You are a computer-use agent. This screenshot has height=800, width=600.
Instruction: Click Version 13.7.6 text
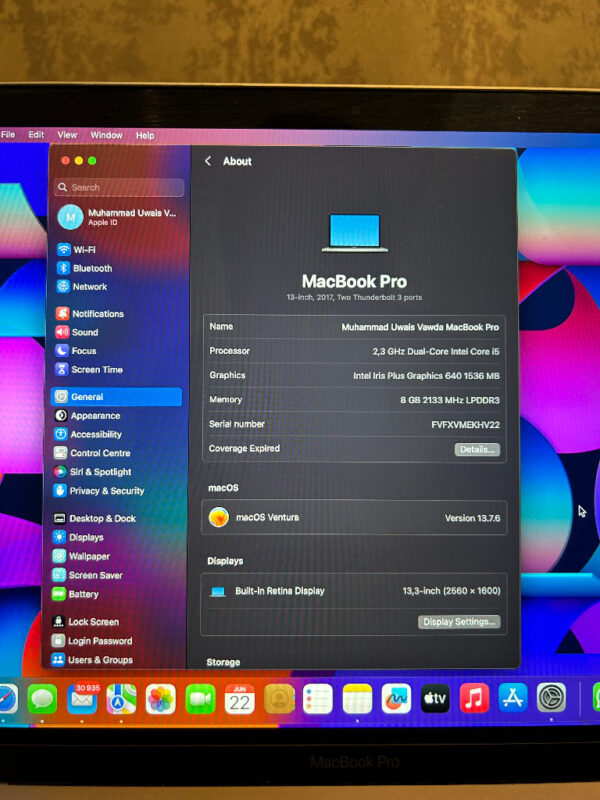click(x=472, y=518)
